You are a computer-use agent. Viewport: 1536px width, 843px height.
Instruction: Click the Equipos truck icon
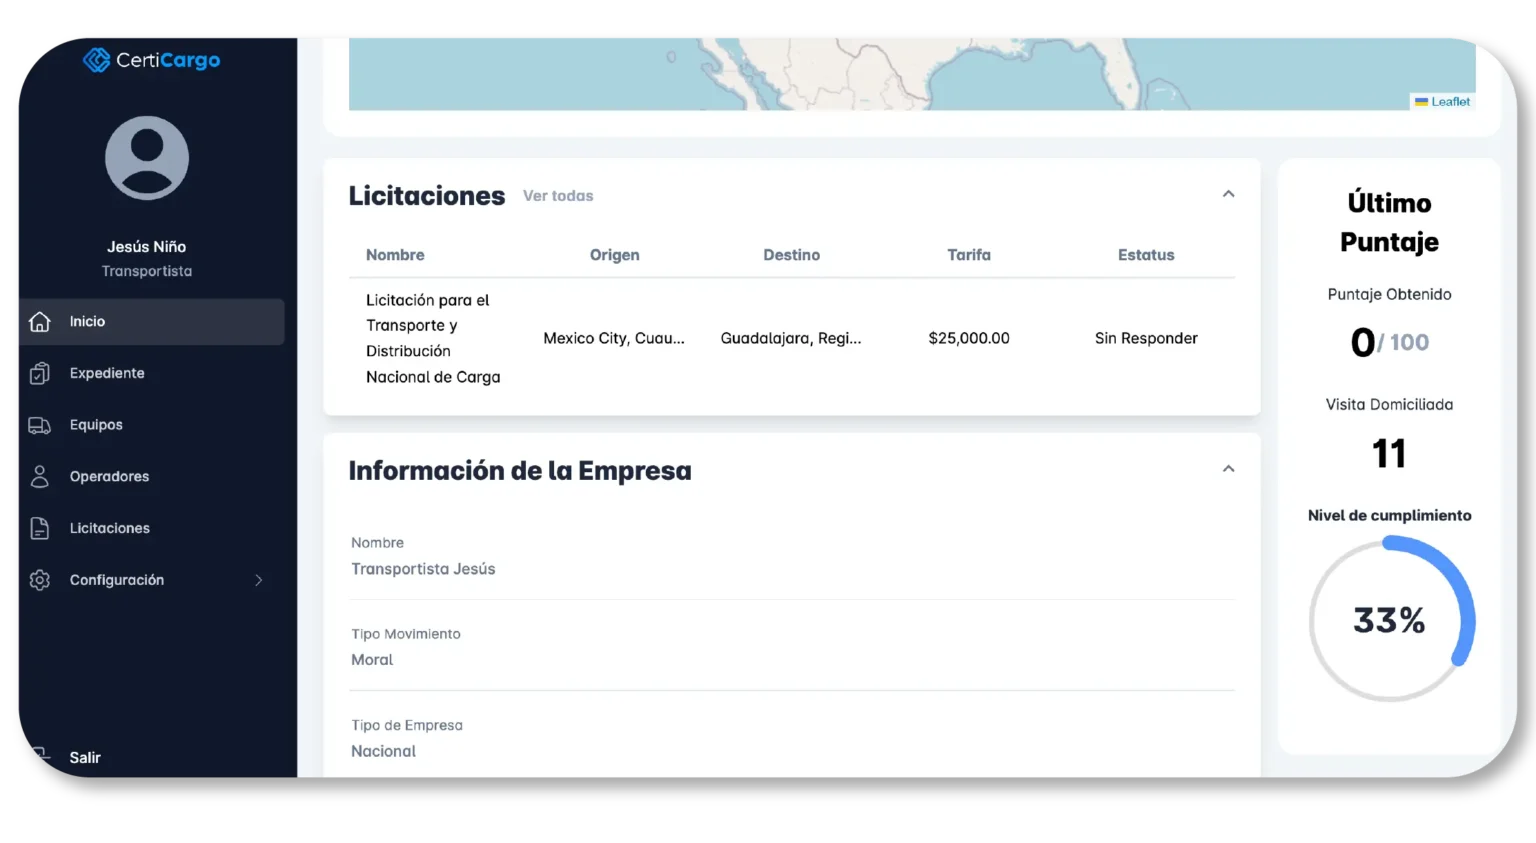40,425
